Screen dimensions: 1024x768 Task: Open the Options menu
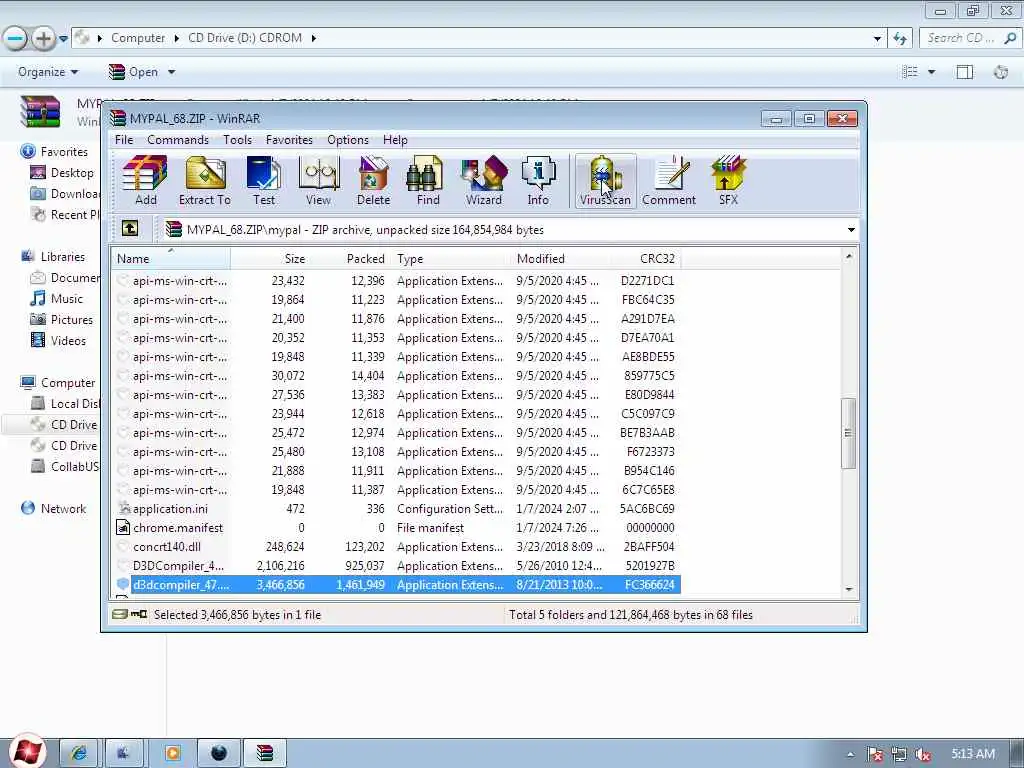pos(348,140)
